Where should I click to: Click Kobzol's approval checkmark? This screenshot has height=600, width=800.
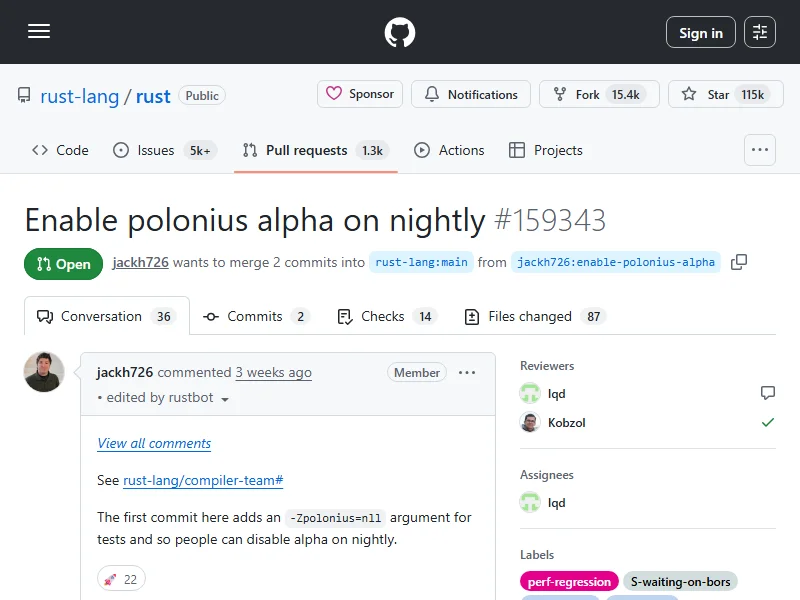coord(768,422)
